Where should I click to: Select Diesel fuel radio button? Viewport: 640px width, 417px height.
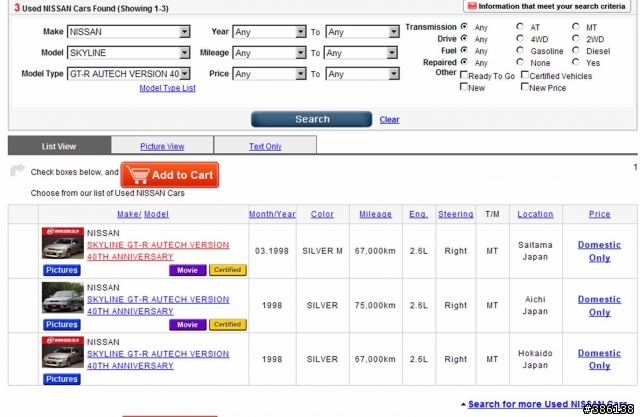tap(576, 50)
